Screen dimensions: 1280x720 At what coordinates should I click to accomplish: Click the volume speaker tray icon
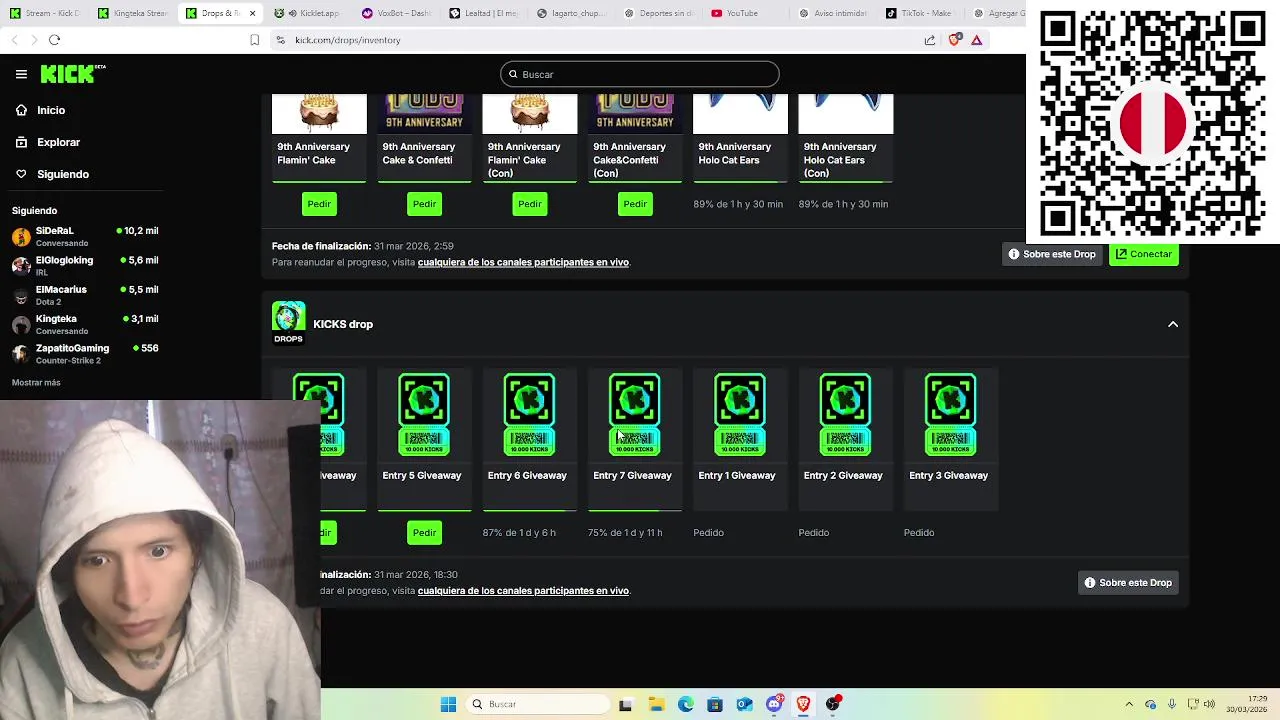click(x=1209, y=704)
